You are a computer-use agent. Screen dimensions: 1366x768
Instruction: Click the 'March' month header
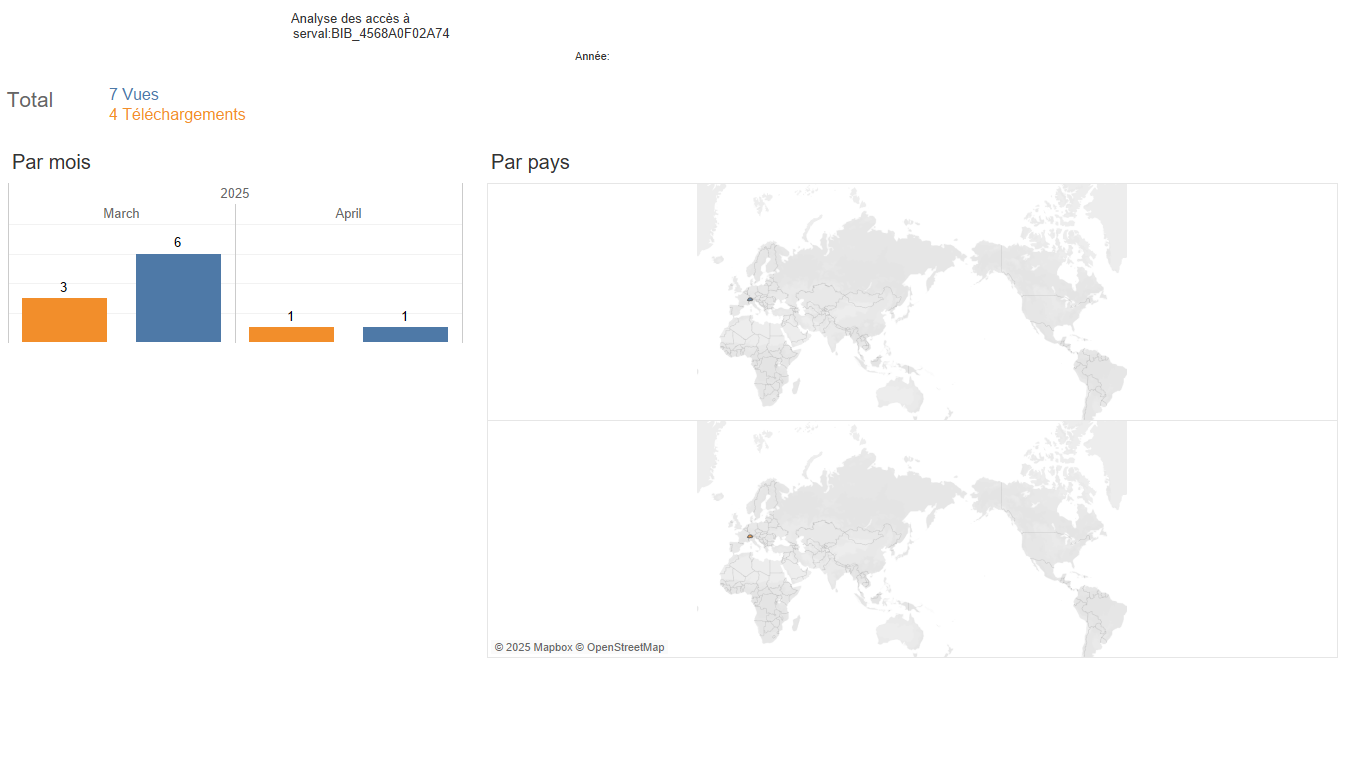(x=121, y=213)
